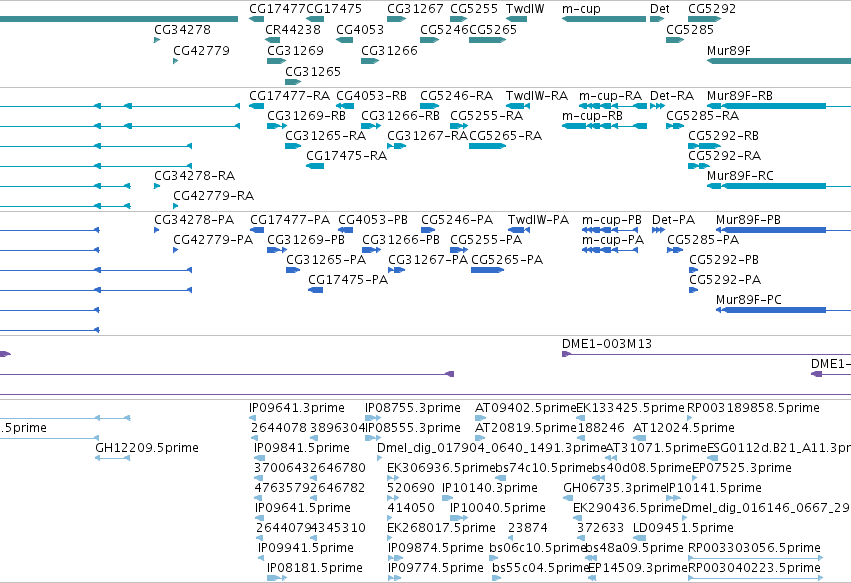Select the CG42779 gene label
Screen dimensions: 851x583
pos(201,51)
